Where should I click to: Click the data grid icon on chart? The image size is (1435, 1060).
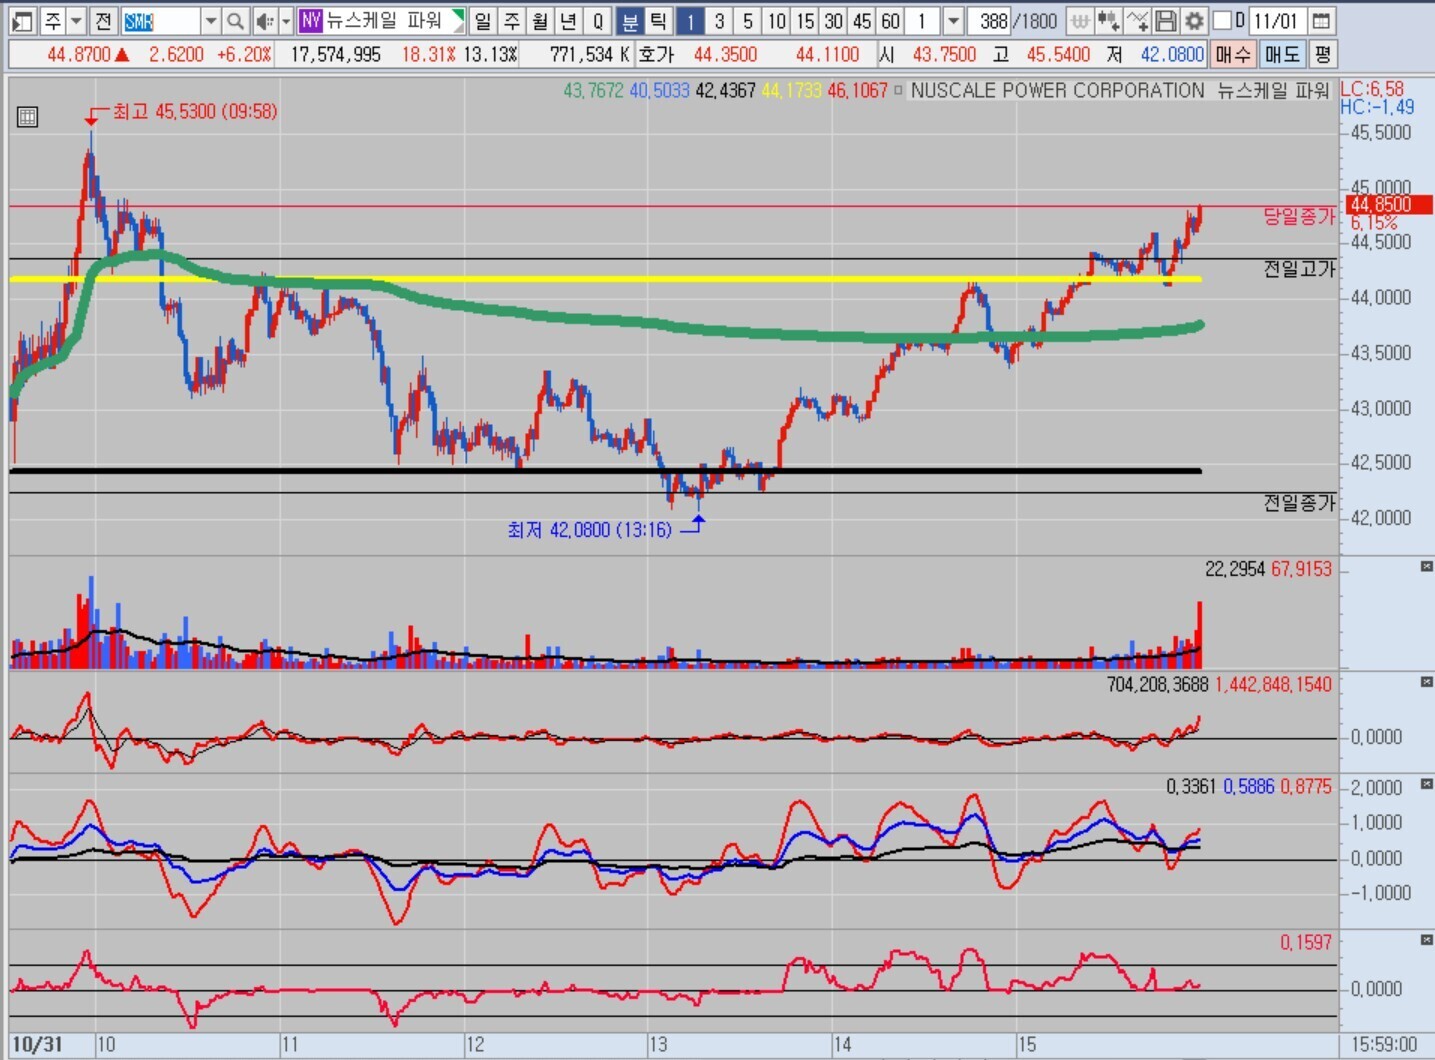click(x=27, y=117)
